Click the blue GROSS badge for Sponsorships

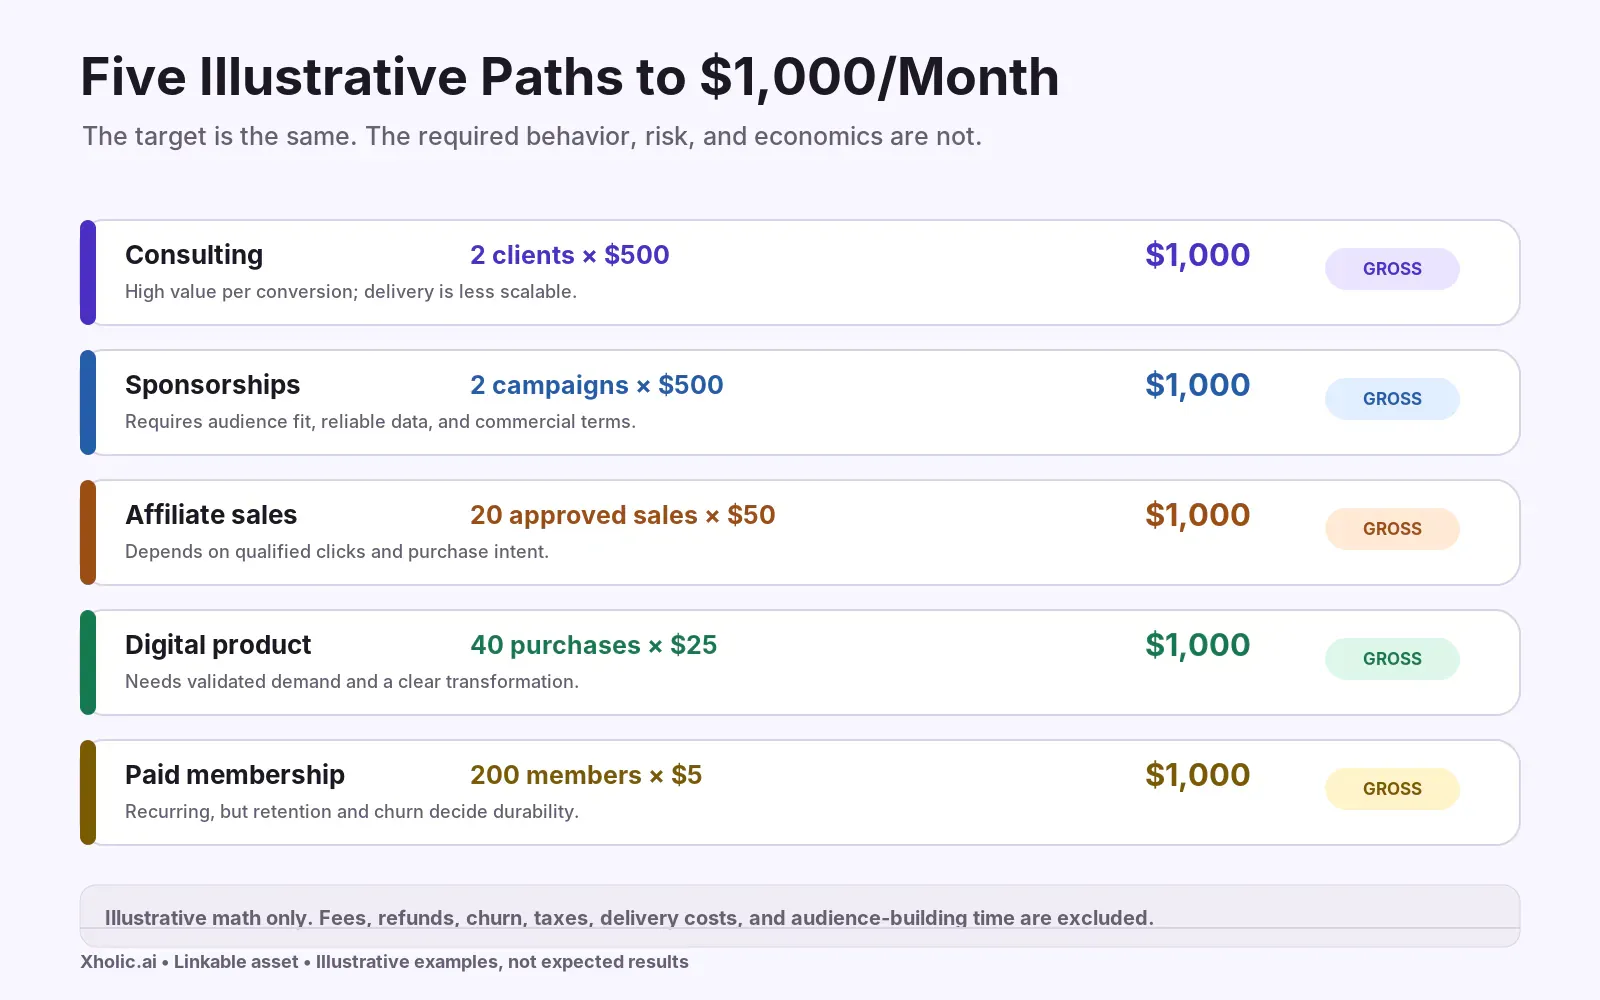[1392, 399]
